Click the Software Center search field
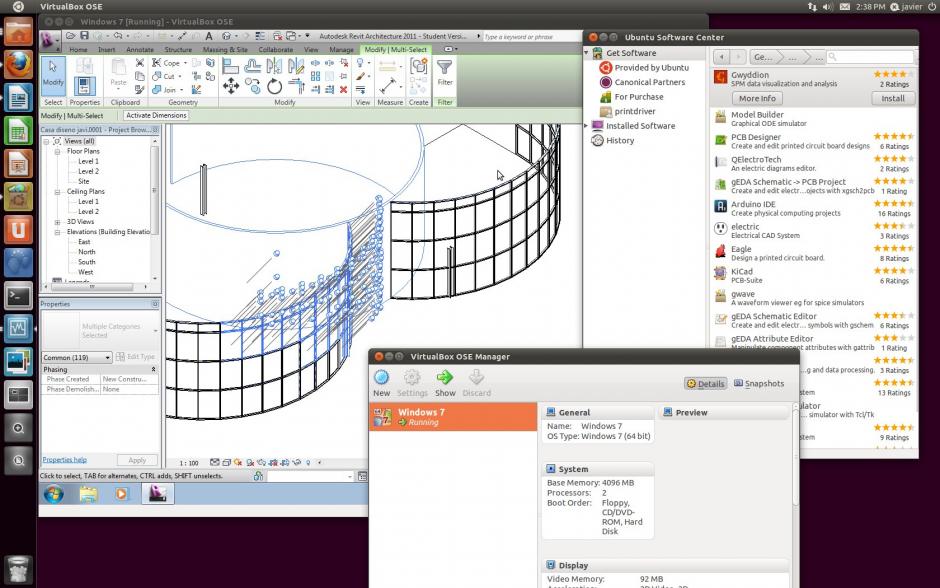940x588 pixels. [870, 57]
